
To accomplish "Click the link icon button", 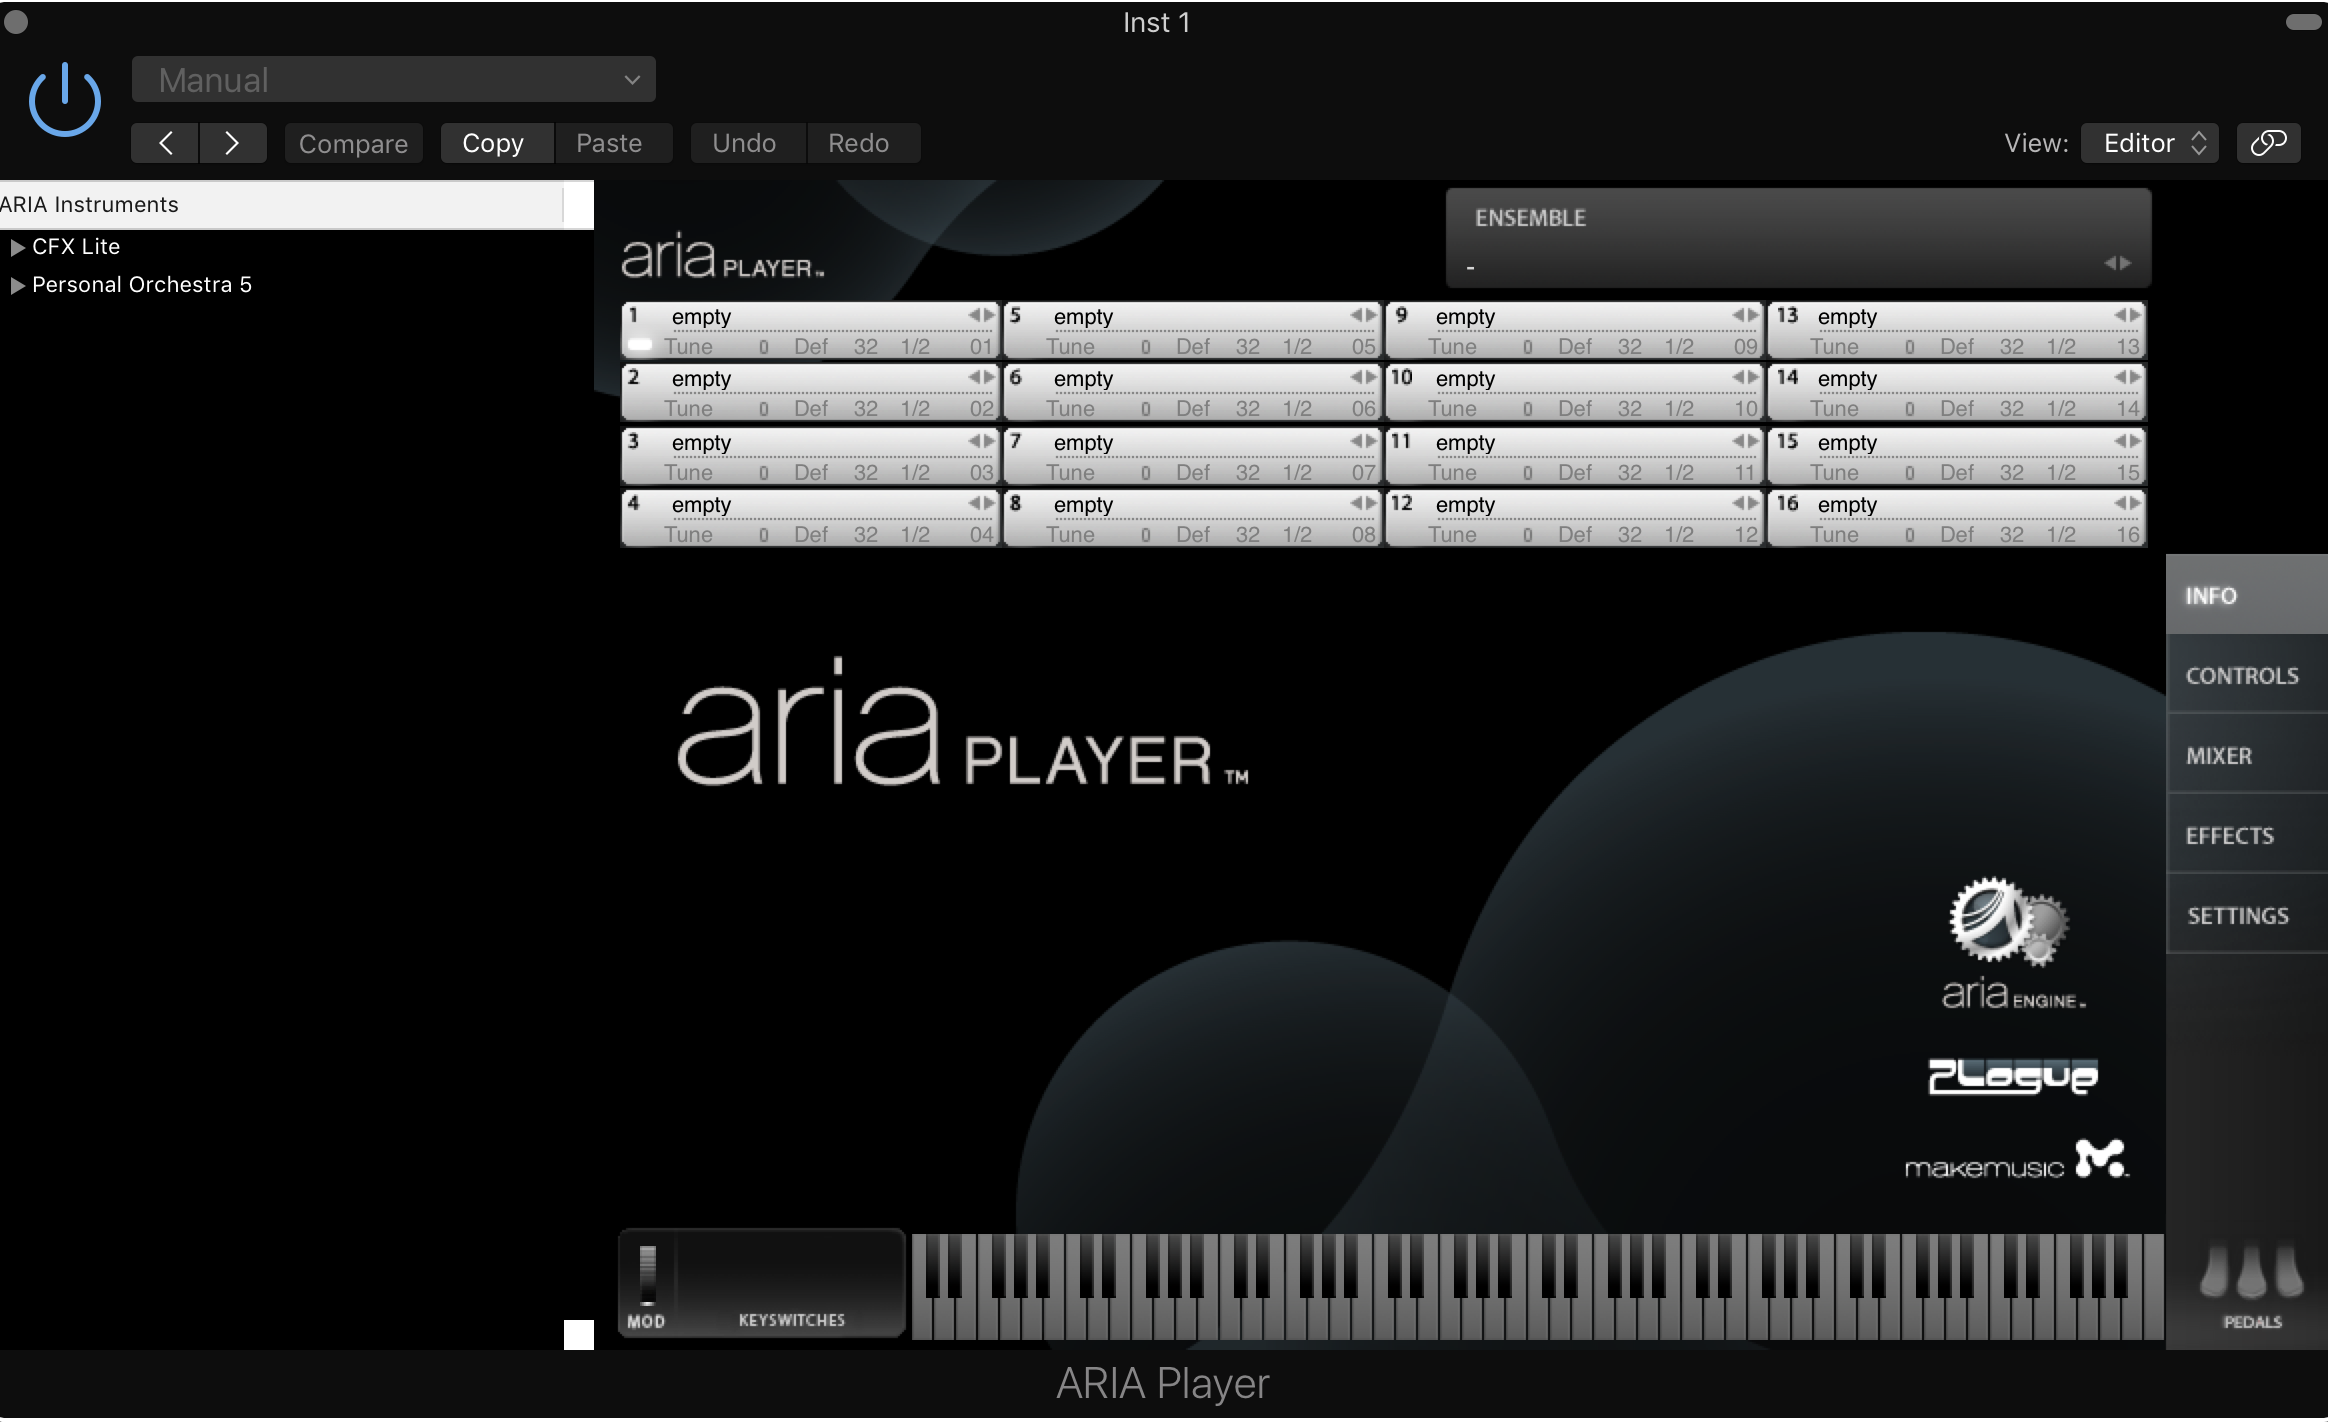I will click(x=2267, y=143).
